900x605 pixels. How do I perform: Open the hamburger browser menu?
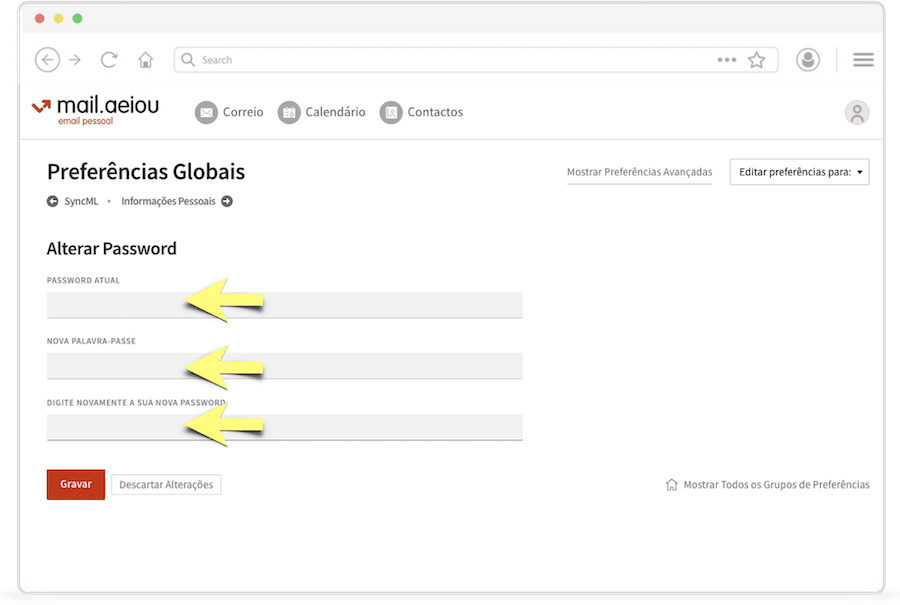863,60
